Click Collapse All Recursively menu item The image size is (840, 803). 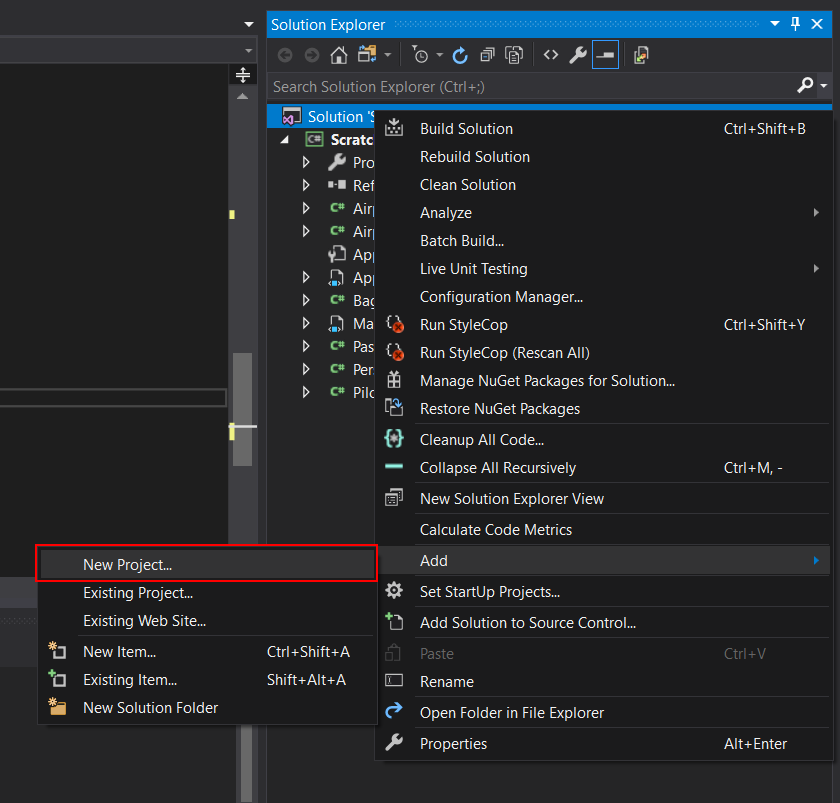point(604,468)
